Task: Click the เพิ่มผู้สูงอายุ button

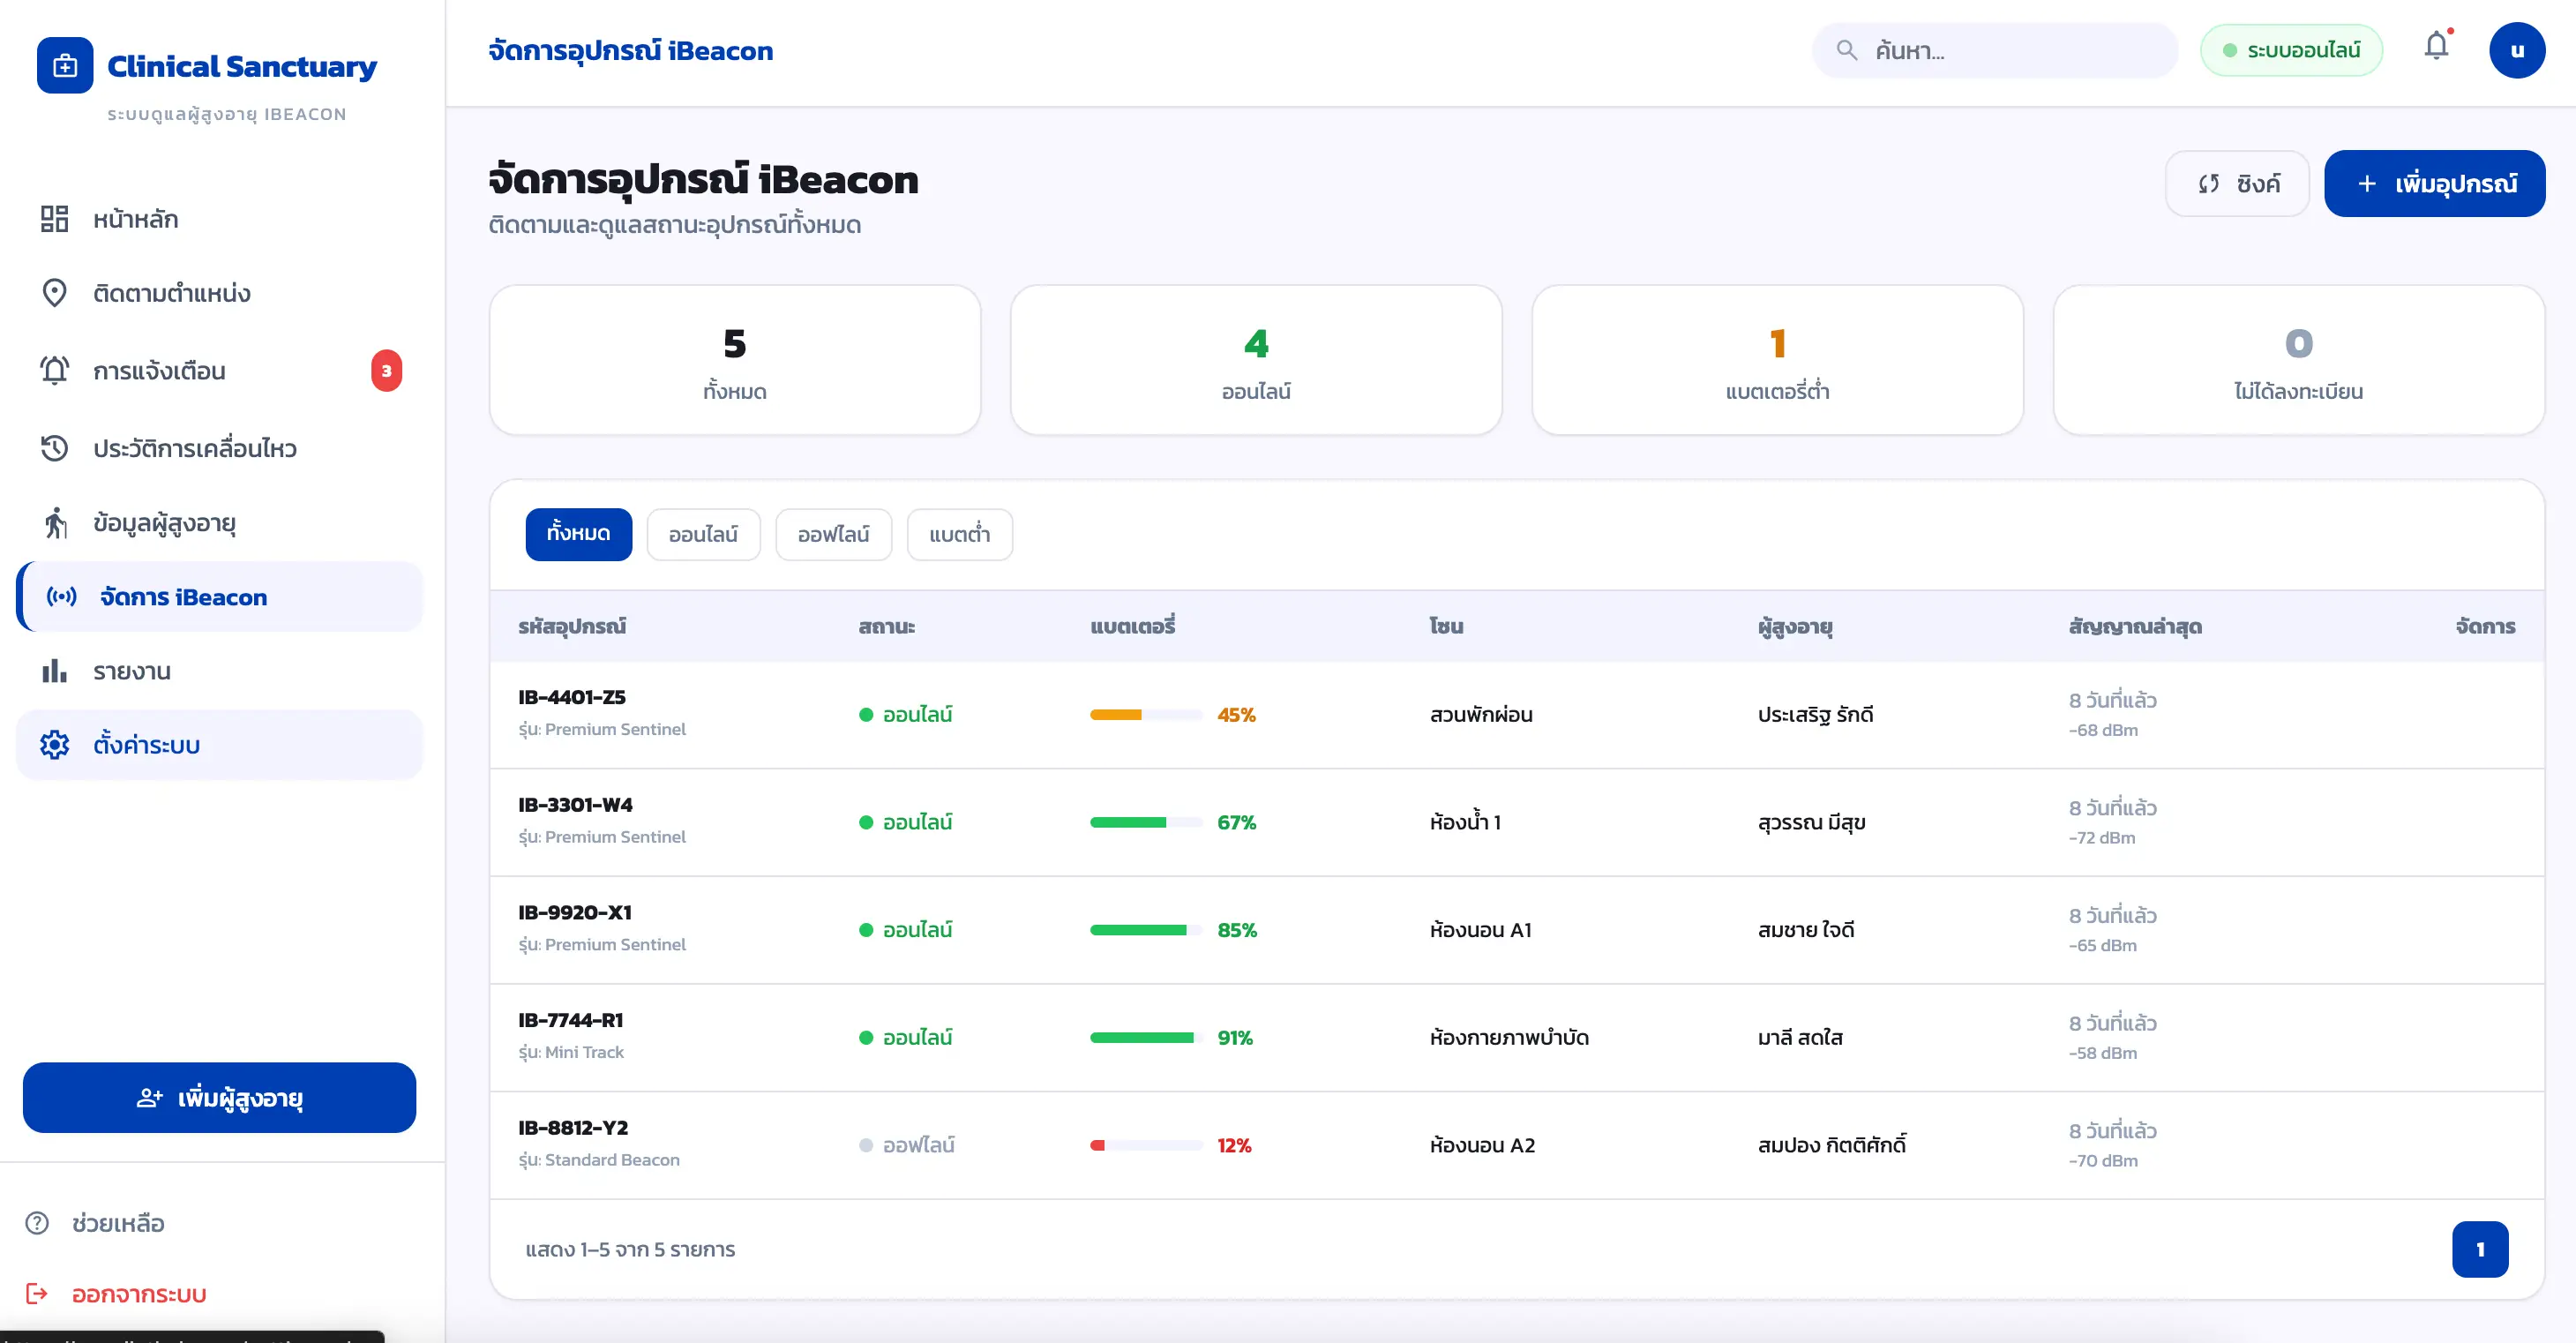Action: pyautogui.click(x=219, y=1098)
